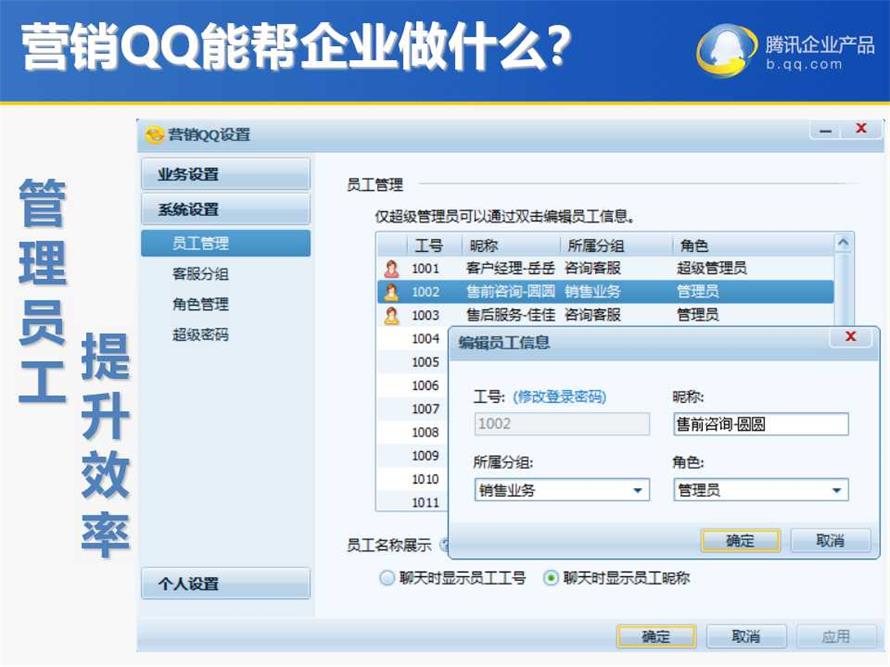Go to 超级密码 settings
This screenshot has height=667, width=890.
(200, 334)
